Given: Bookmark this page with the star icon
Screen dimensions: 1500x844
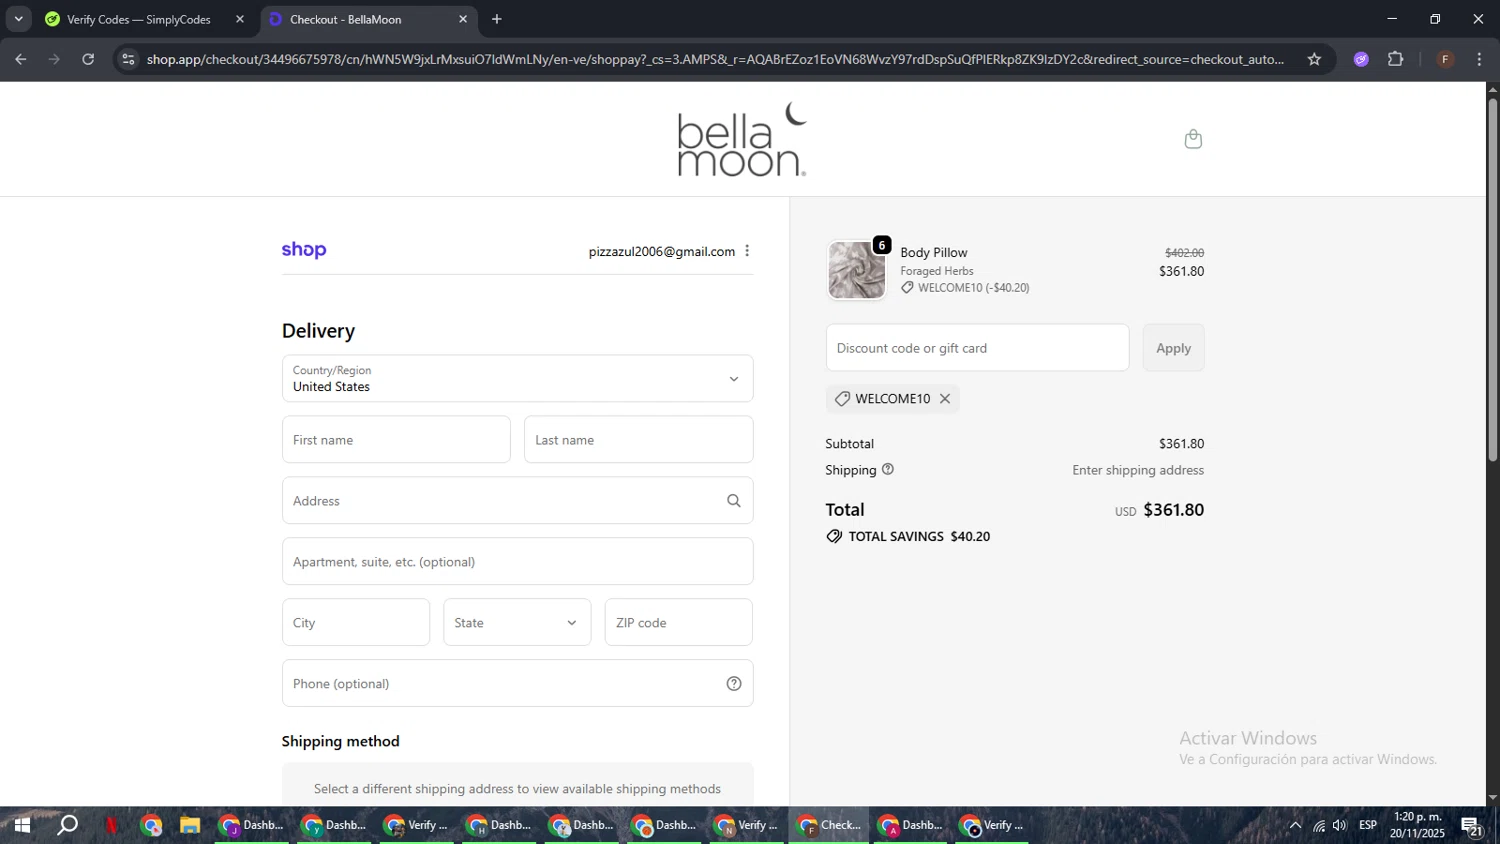Looking at the screenshot, I should click(1314, 59).
